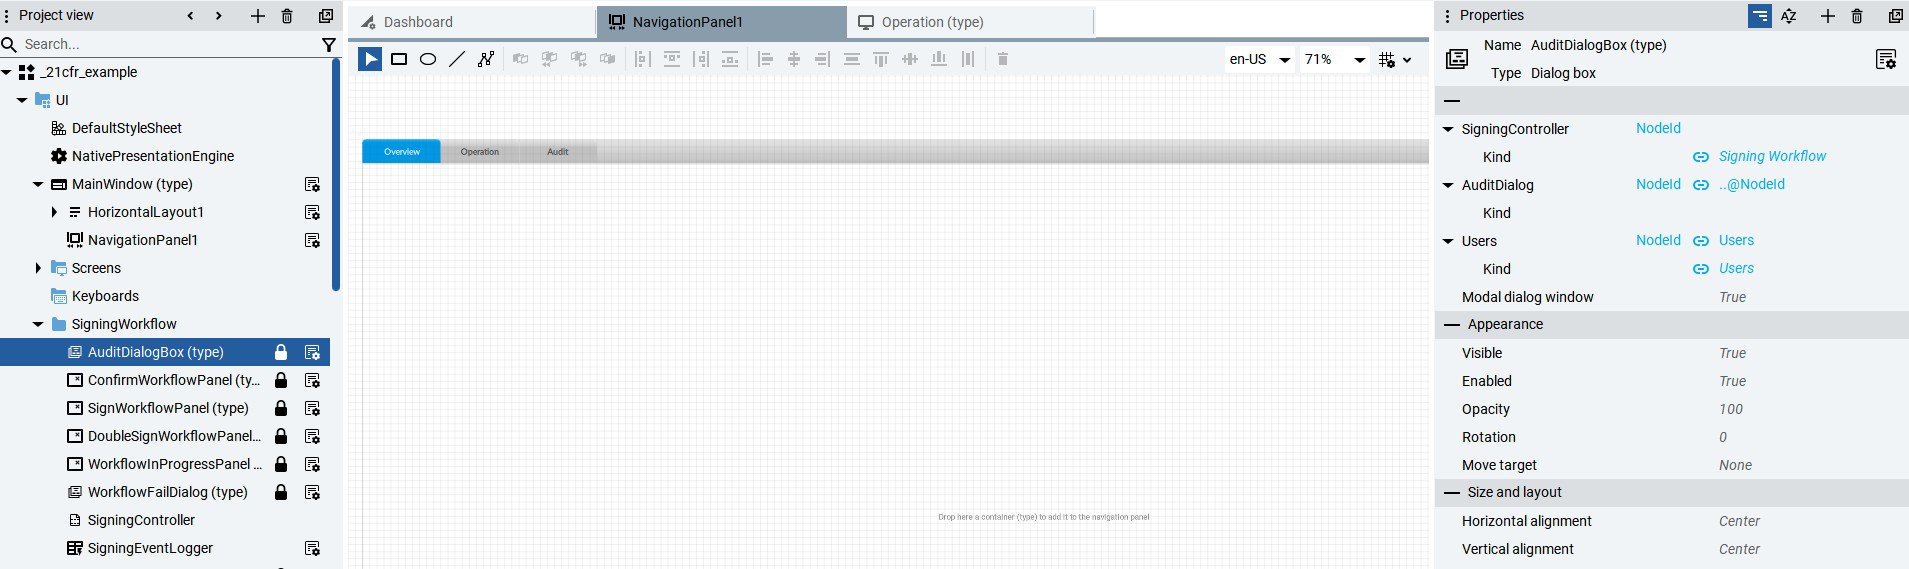This screenshot has height=569, width=1909.
Task: Select NativePresentationEngine in project tree
Action: tap(153, 156)
